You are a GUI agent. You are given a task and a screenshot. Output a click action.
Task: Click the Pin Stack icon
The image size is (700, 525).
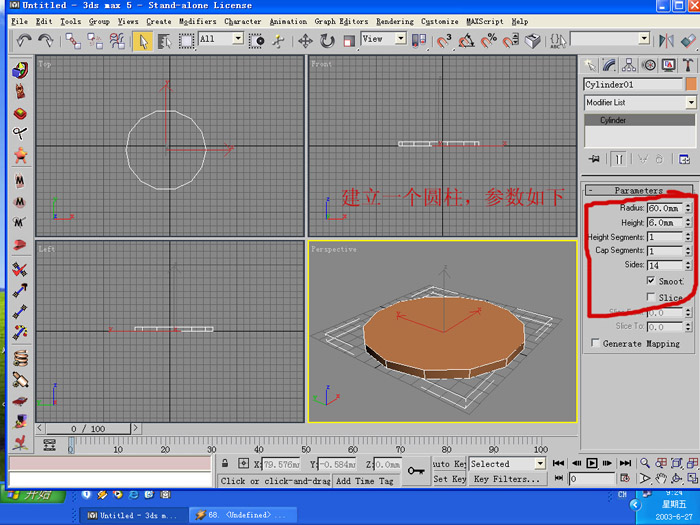(x=594, y=159)
